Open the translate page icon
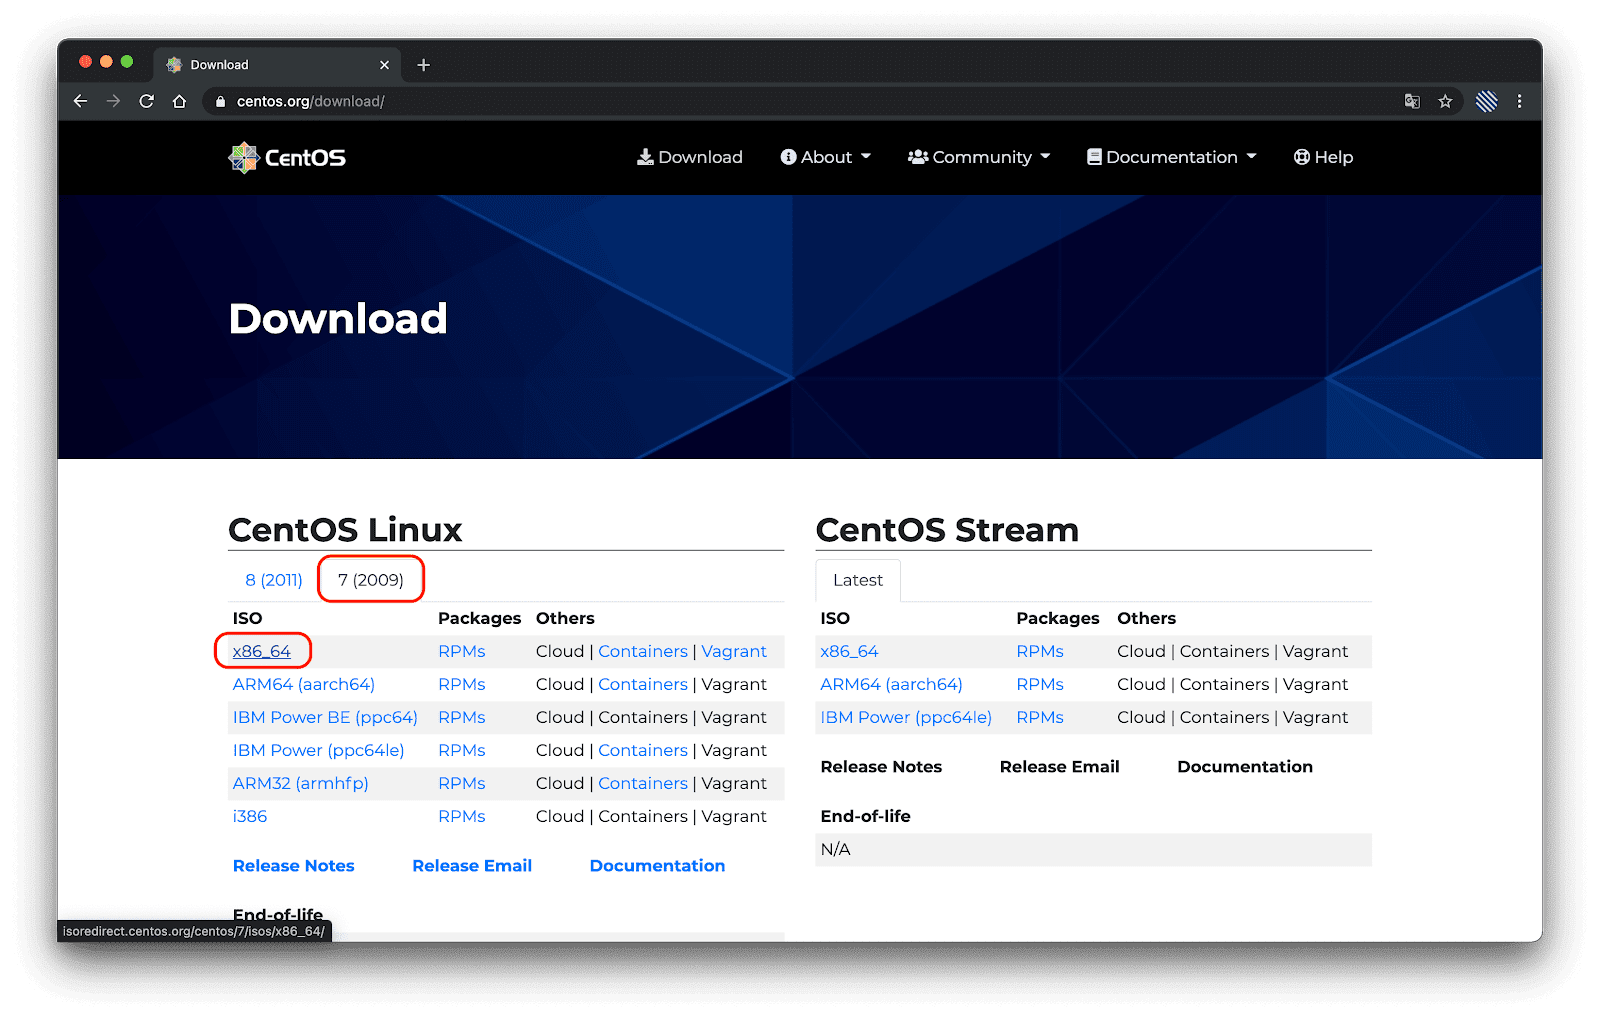The width and height of the screenshot is (1600, 1018). (1412, 101)
